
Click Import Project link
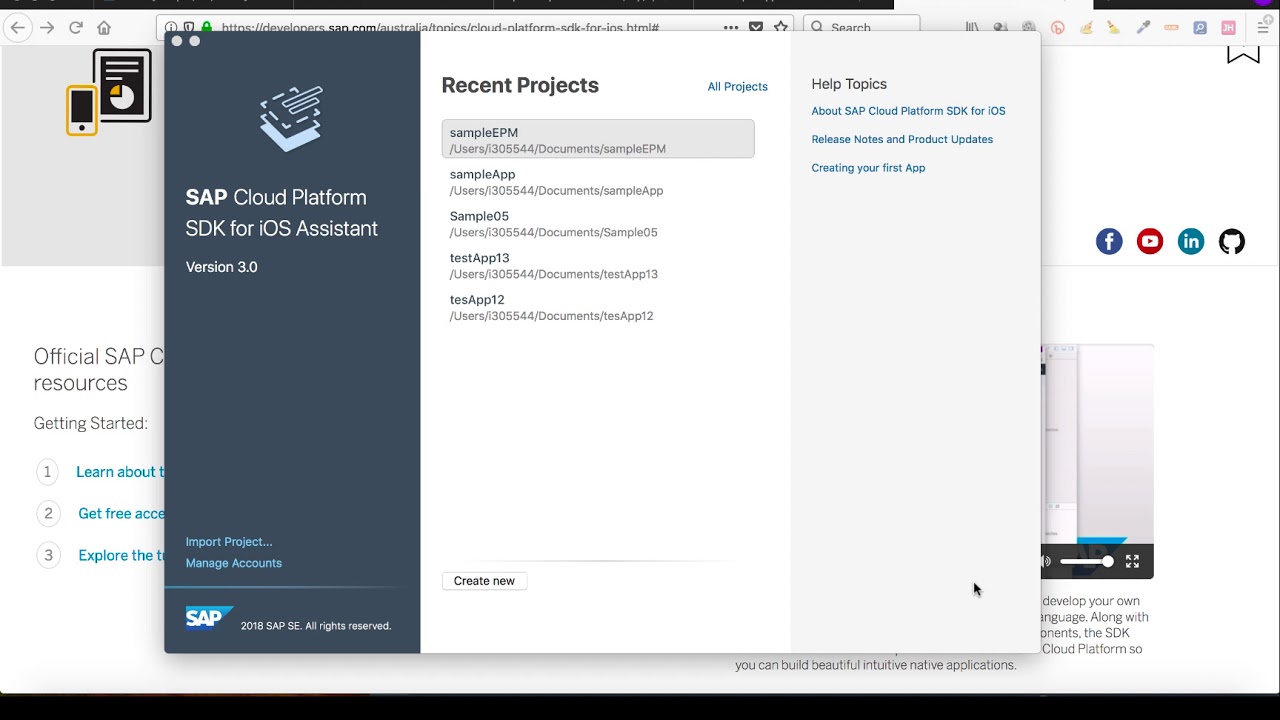point(229,542)
